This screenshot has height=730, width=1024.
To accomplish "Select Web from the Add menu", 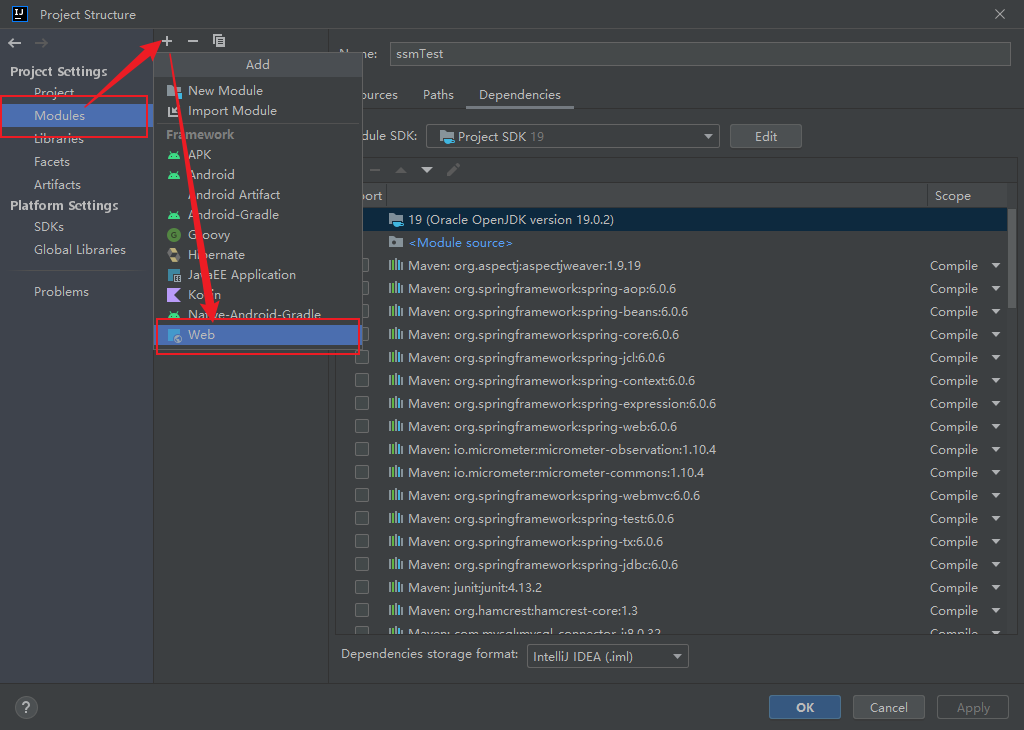I will [x=257, y=335].
